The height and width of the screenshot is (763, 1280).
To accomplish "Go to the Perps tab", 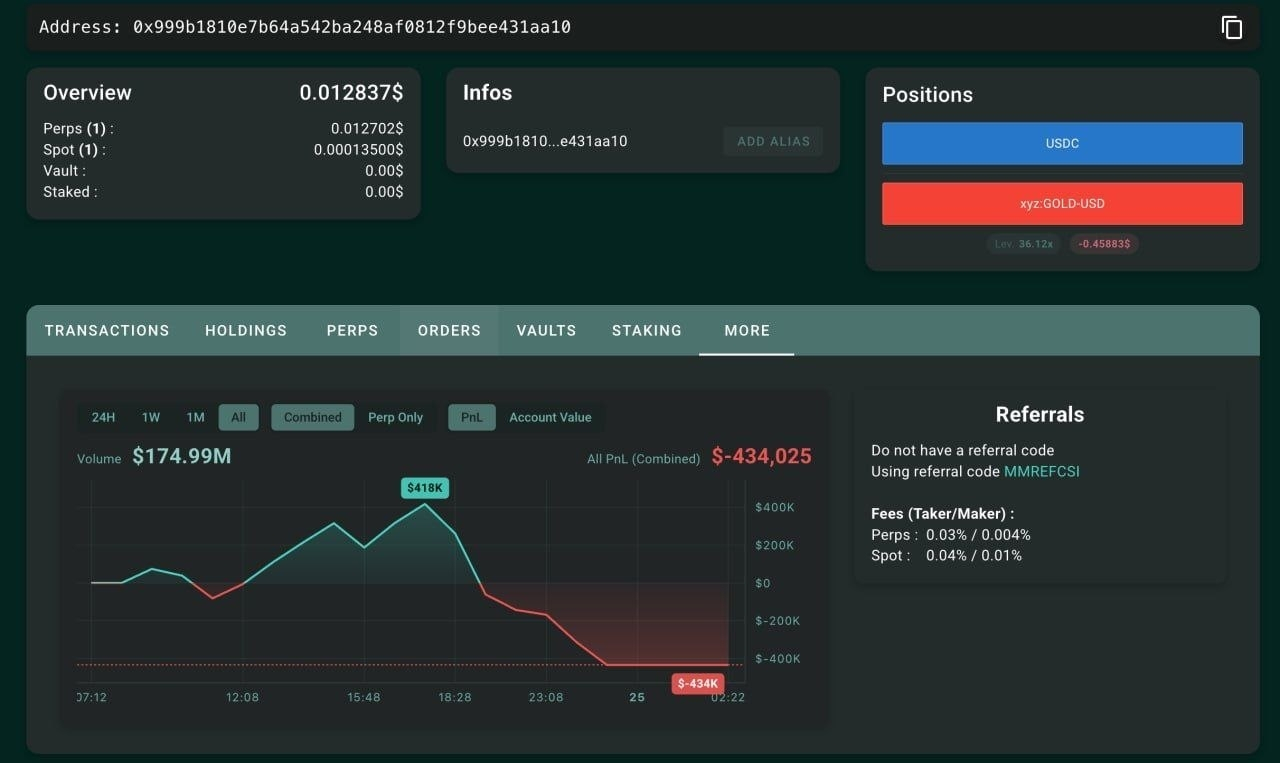I will (x=352, y=330).
